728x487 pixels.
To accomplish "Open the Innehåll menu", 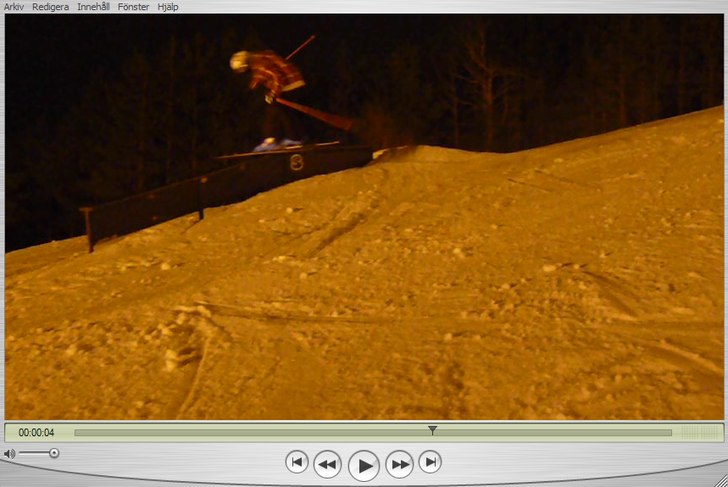I will (94, 6).
